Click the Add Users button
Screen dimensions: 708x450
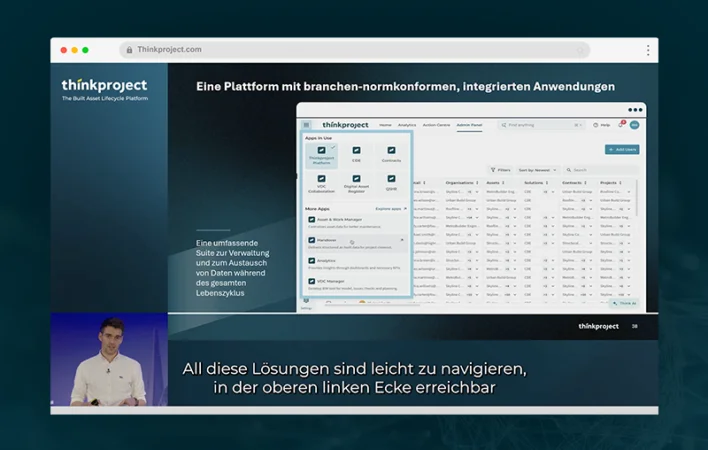pos(622,149)
